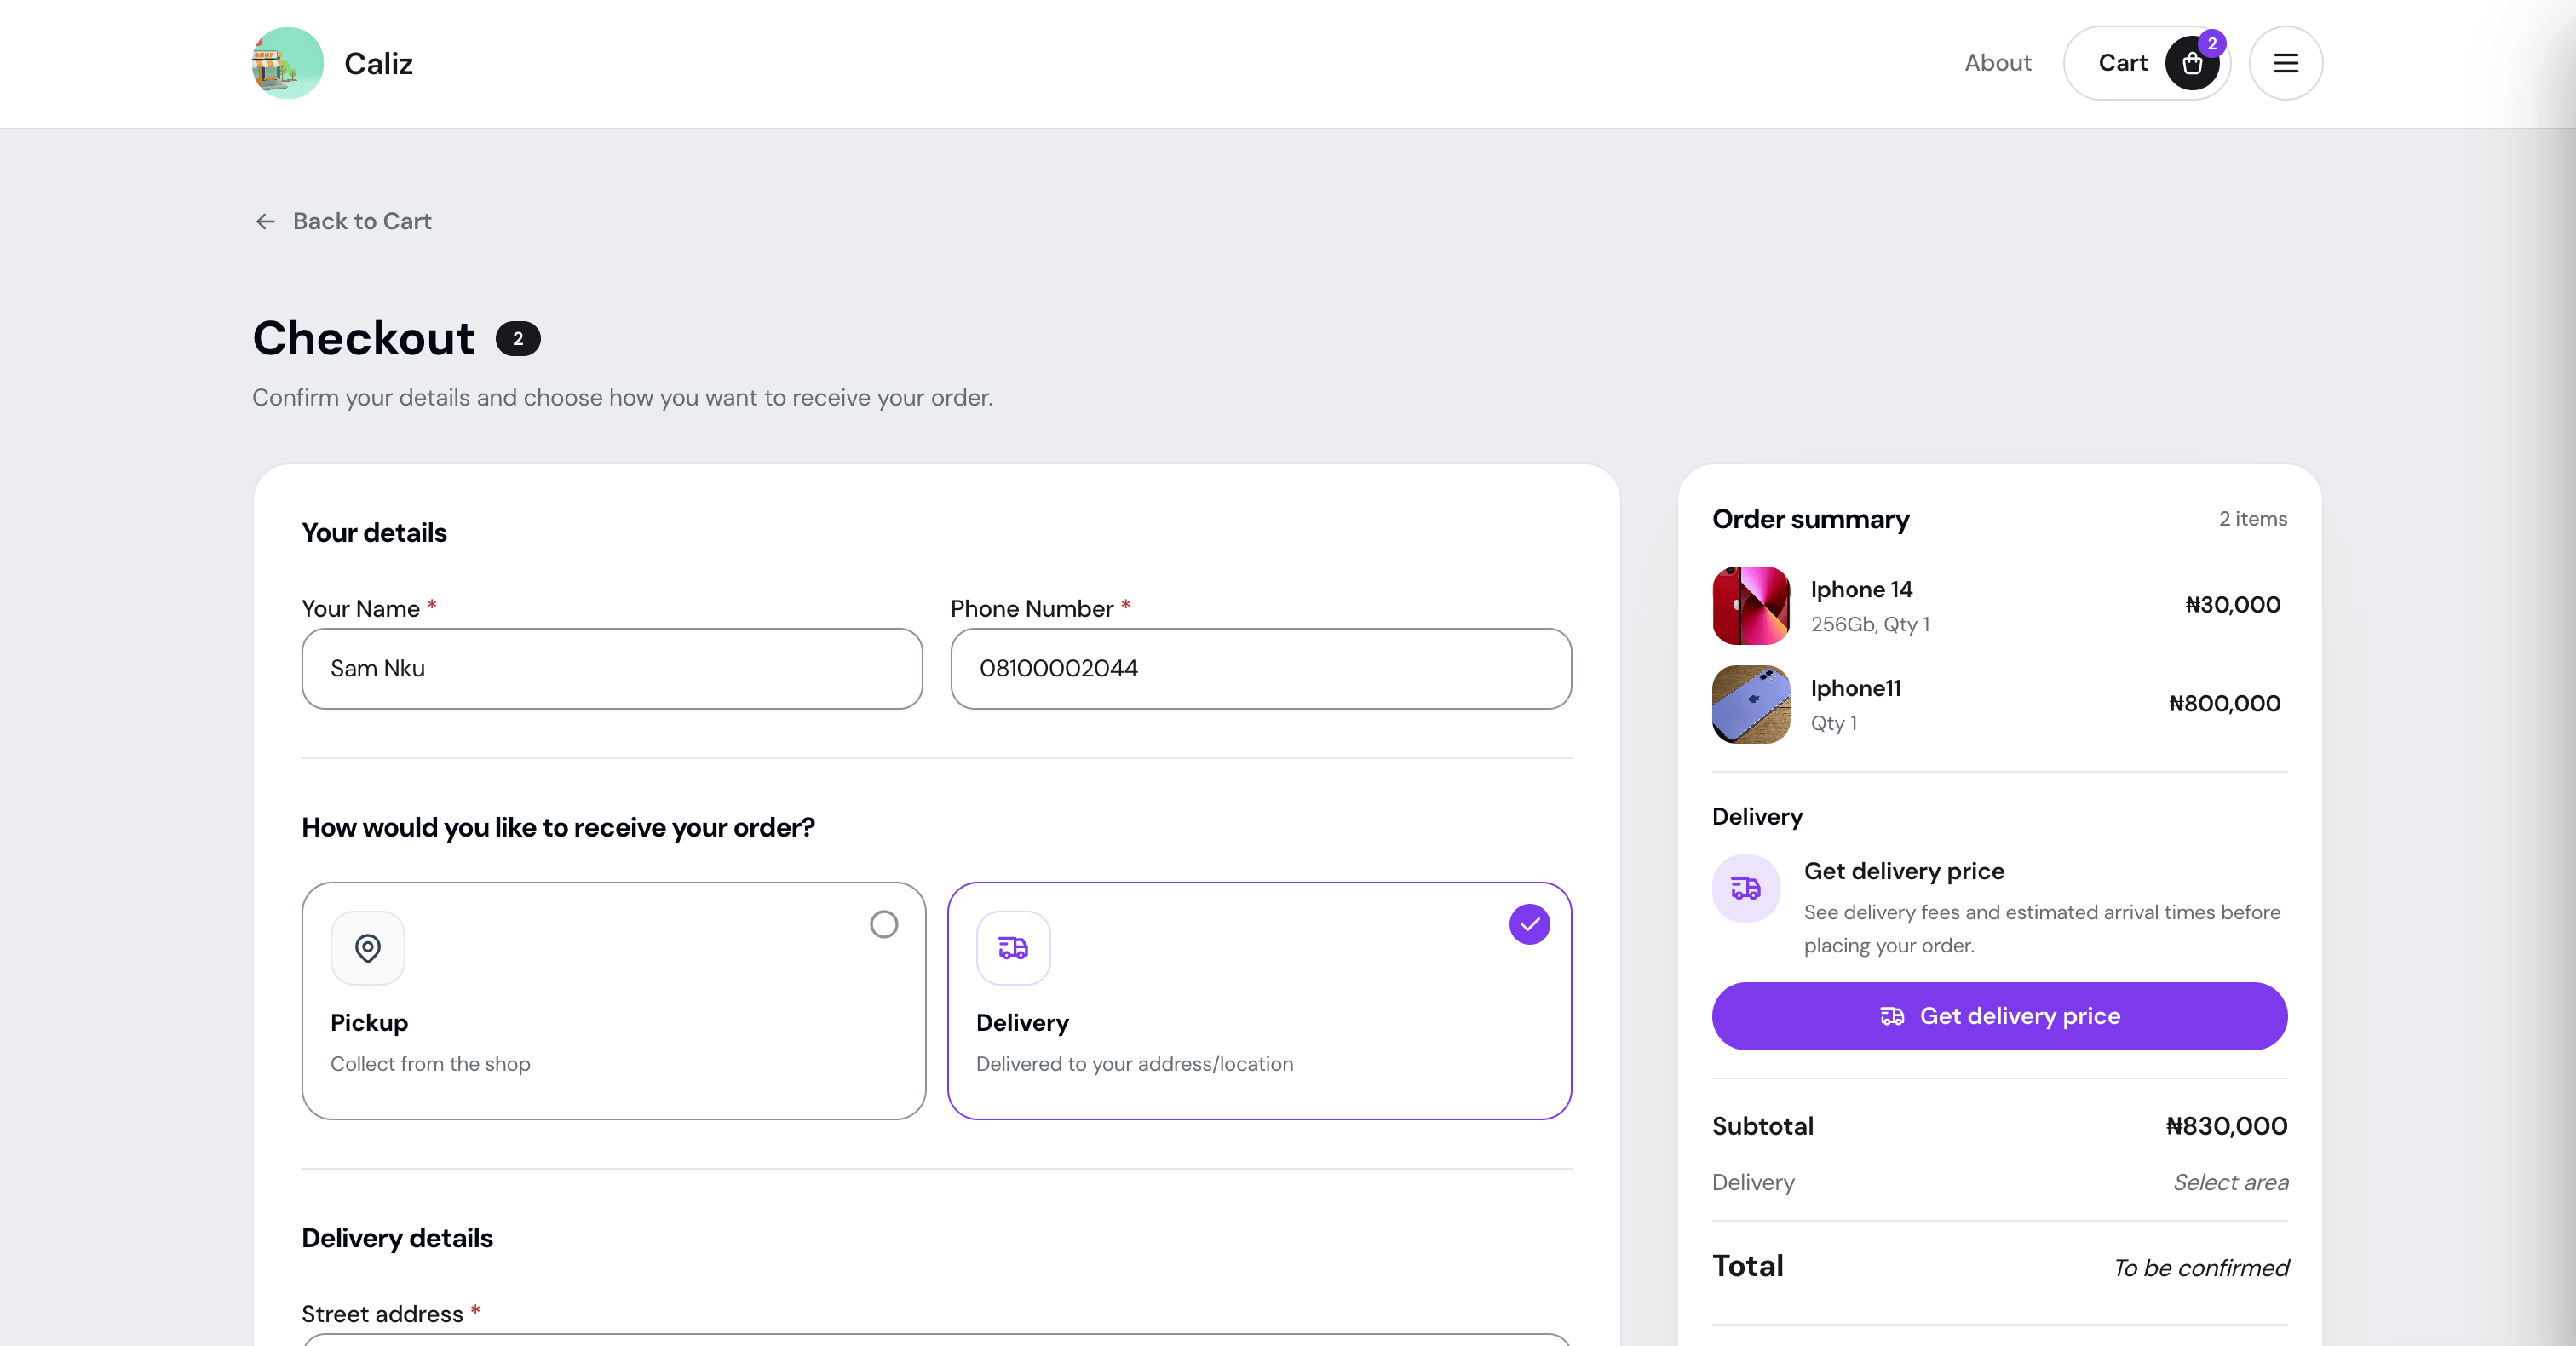Open the About page
This screenshot has height=1346, width=2576.
pyautogui.click(x=1997, y=63)
